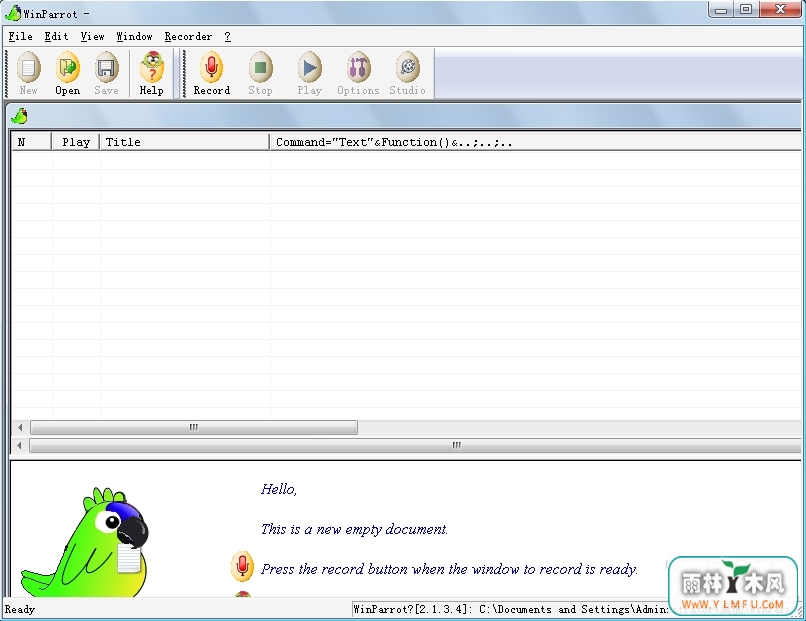The height and width of the screenshot is (621, 806).
Task: Open the Edit menu
Action: (x=56, y=36)
